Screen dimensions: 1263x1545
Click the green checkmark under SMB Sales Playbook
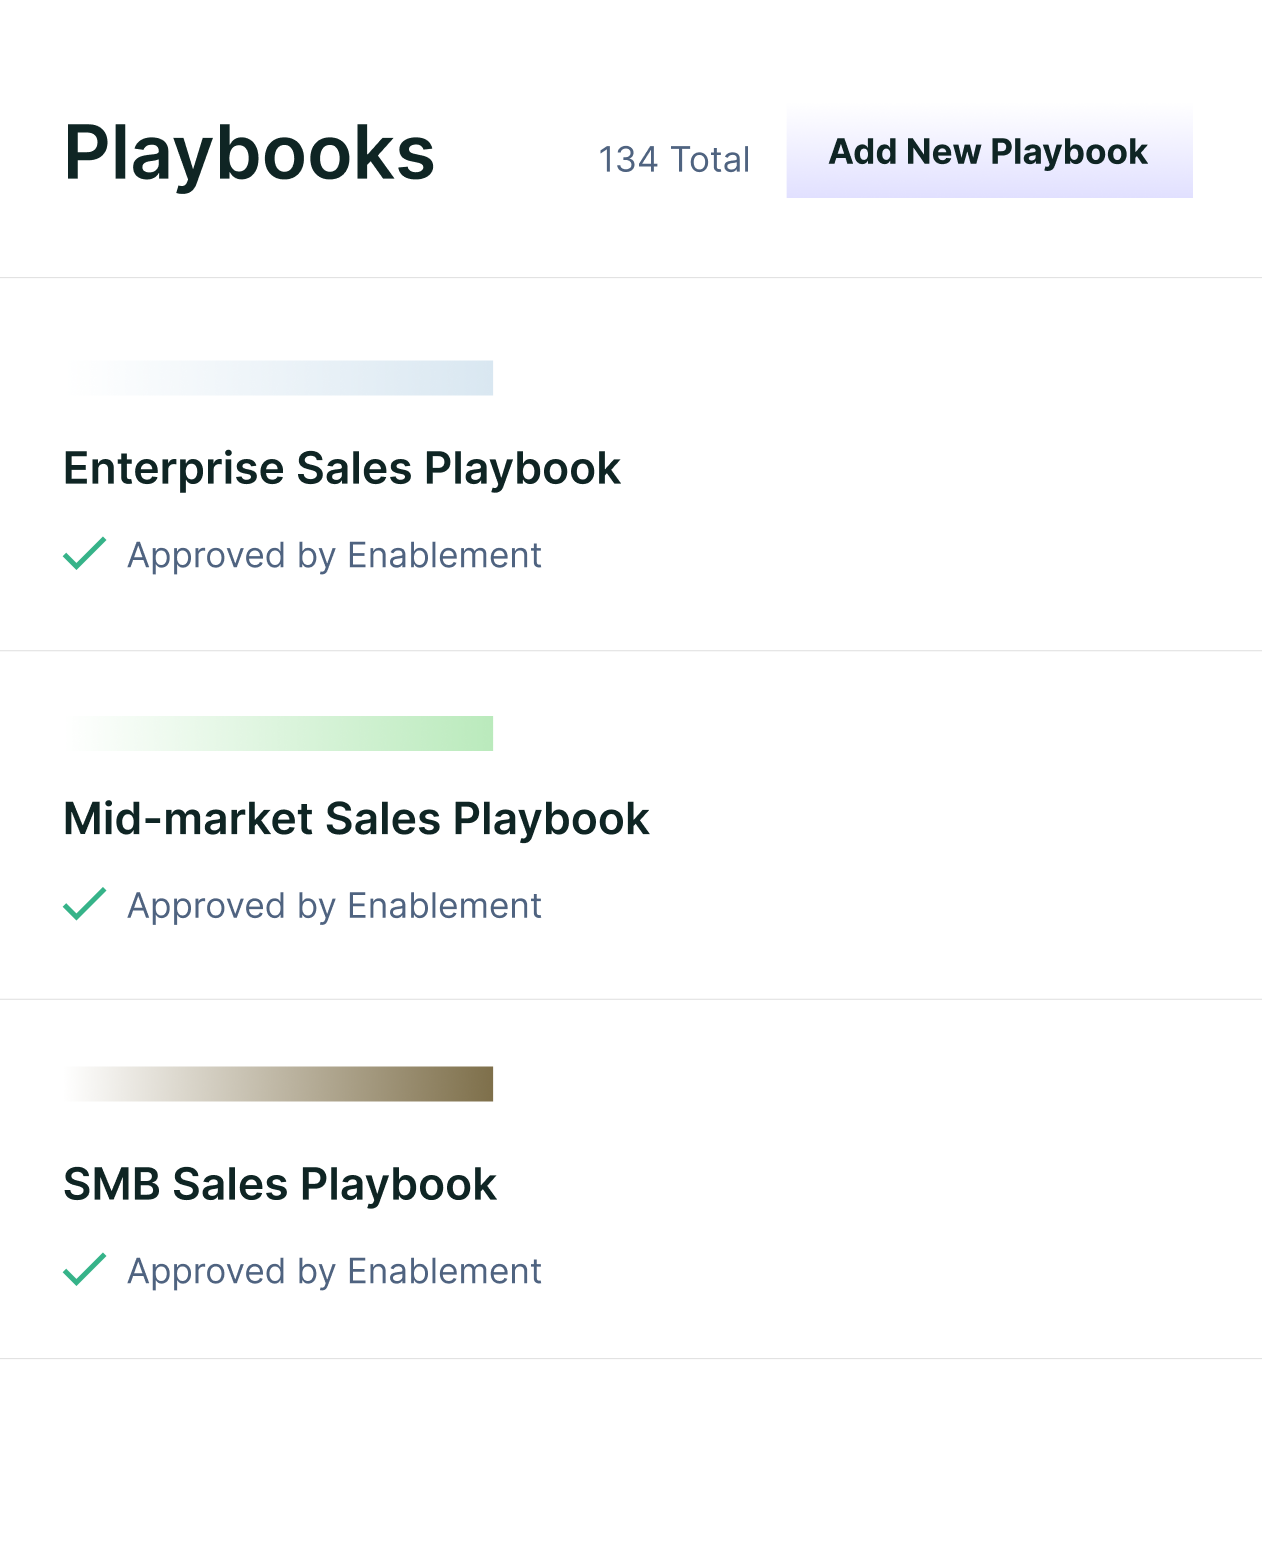[x=85, y=1269]
